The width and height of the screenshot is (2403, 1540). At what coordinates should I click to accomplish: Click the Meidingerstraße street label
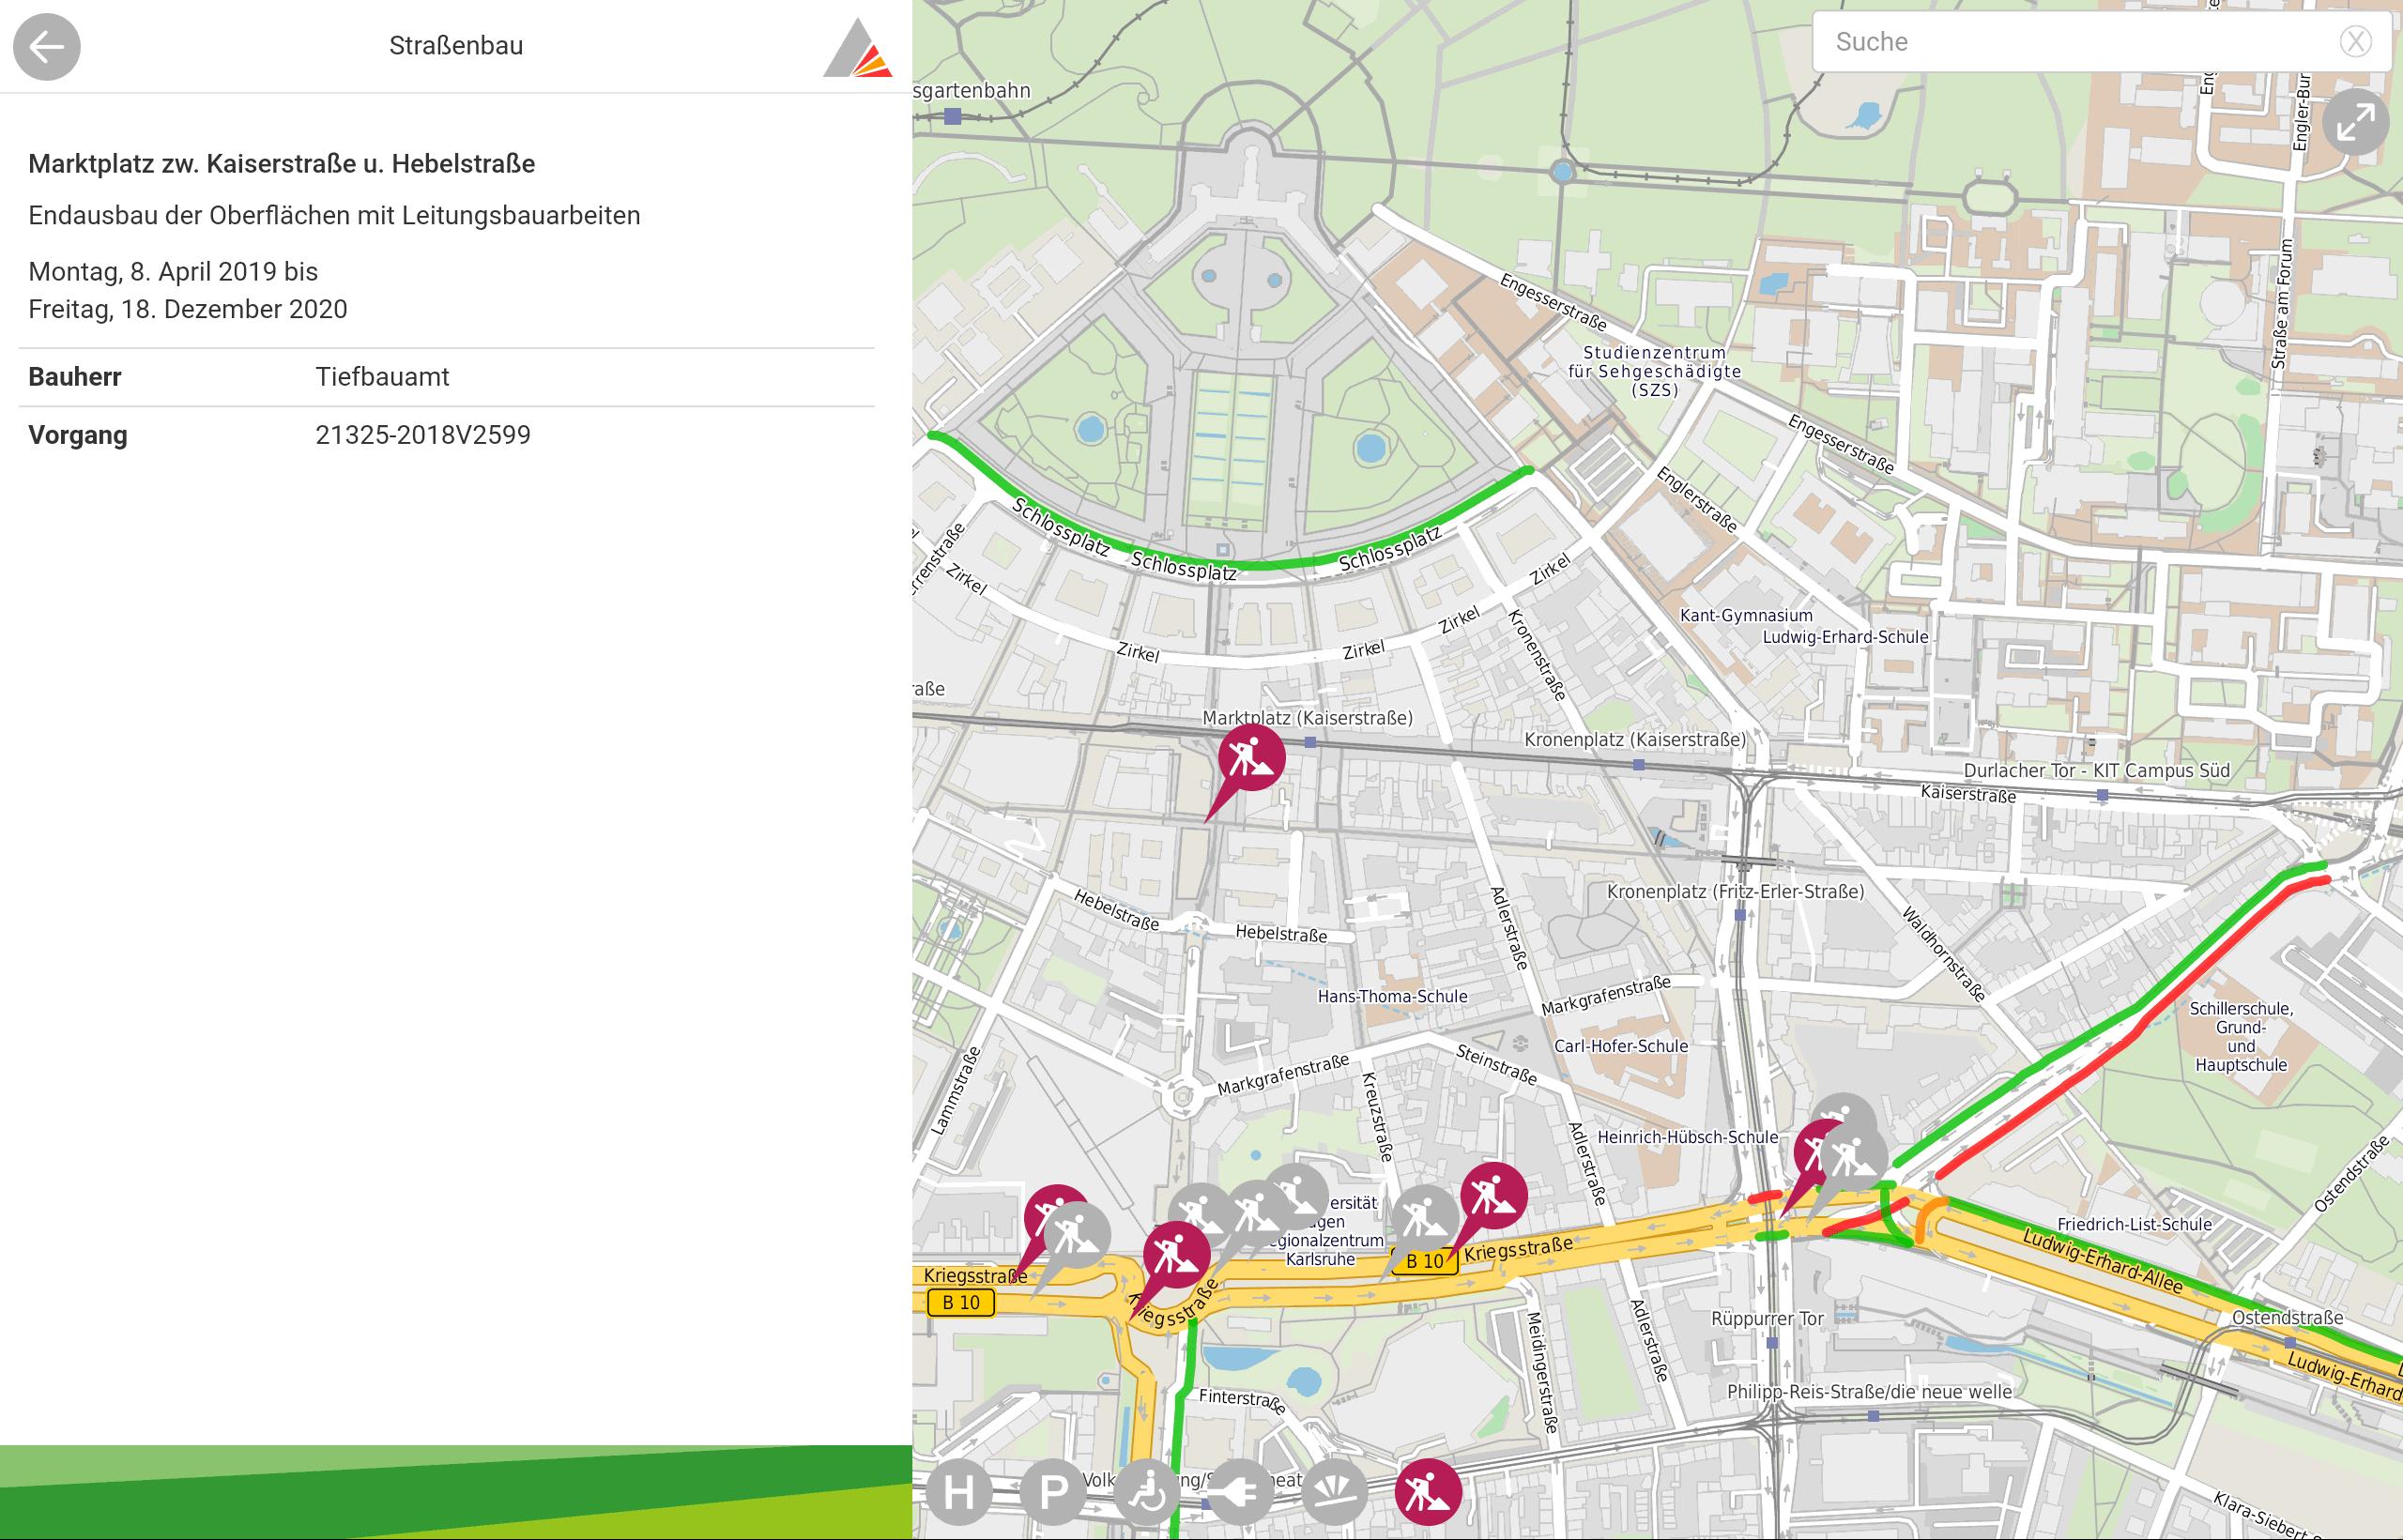point(1541,1372)
